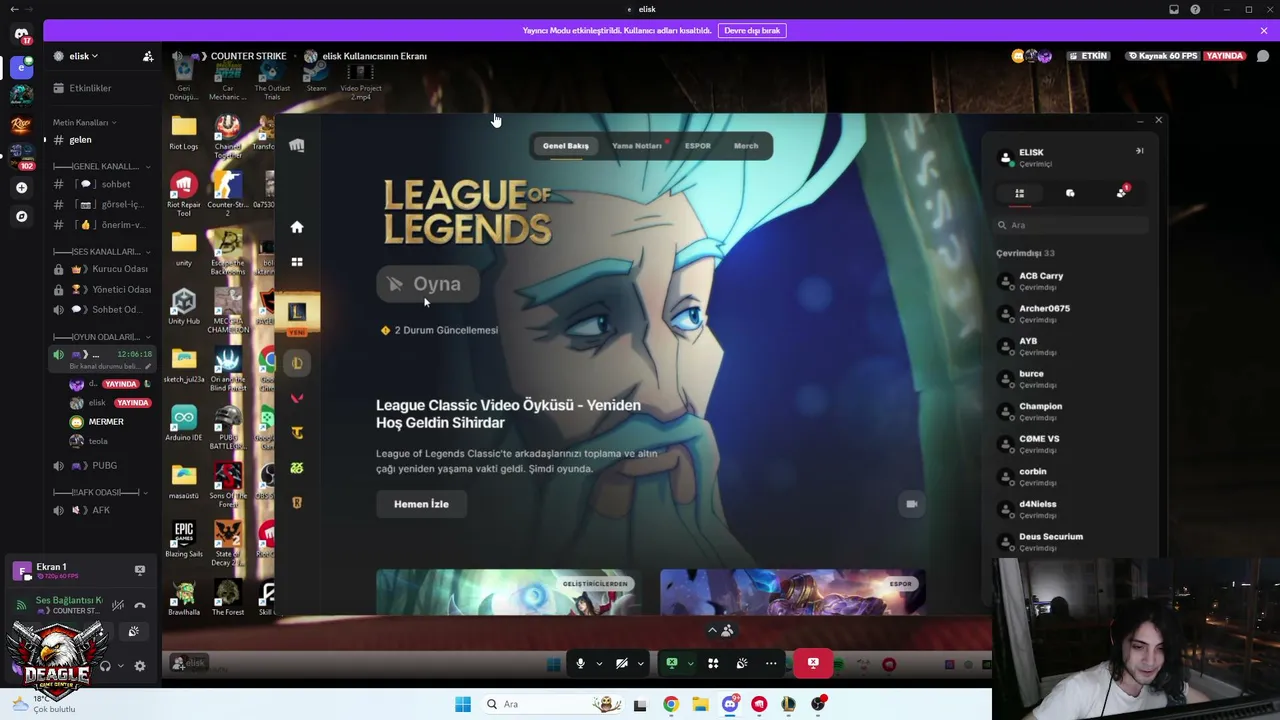Click the Riot fist logo in sidebar
Viewport: 1280px width, 720px height.
tap(297, 146)
